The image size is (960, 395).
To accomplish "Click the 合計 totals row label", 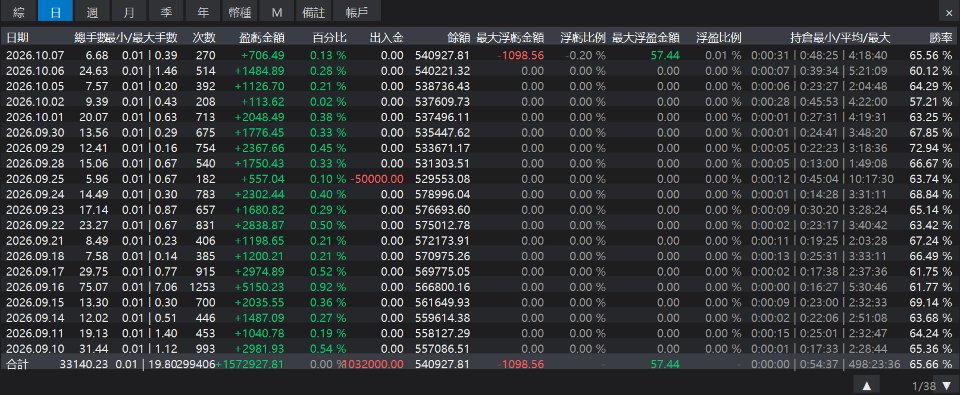I will point(18,364).
